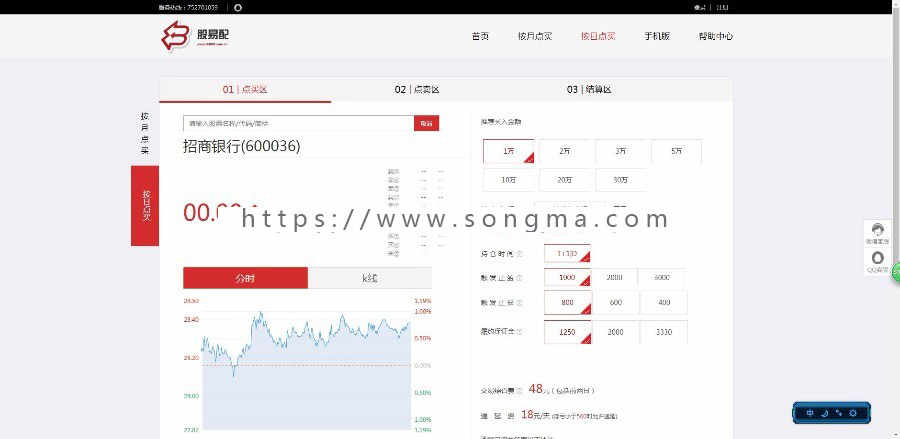The width and height of the screenshot is (900, 439).
Task: Click help icon beside the 1000 row label
Action: [519, 278]
